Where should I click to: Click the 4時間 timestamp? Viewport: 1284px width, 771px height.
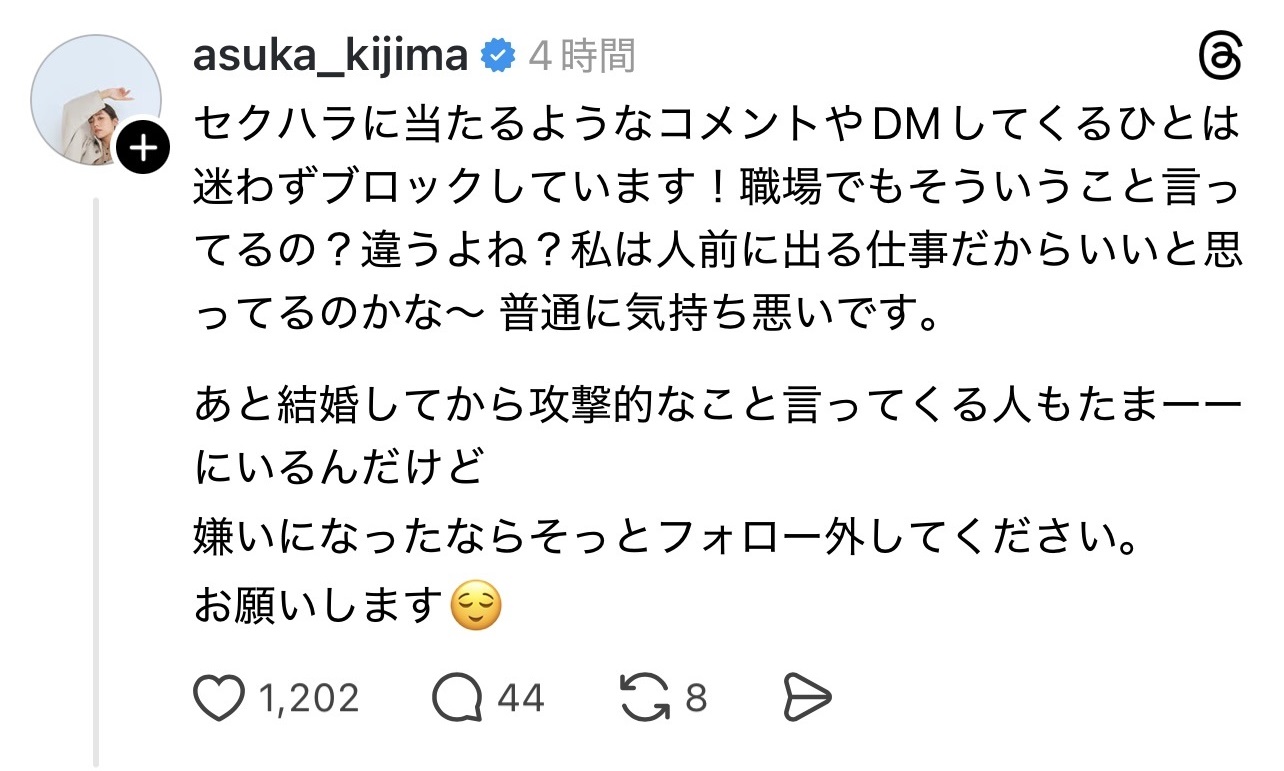tap(582, 57)
